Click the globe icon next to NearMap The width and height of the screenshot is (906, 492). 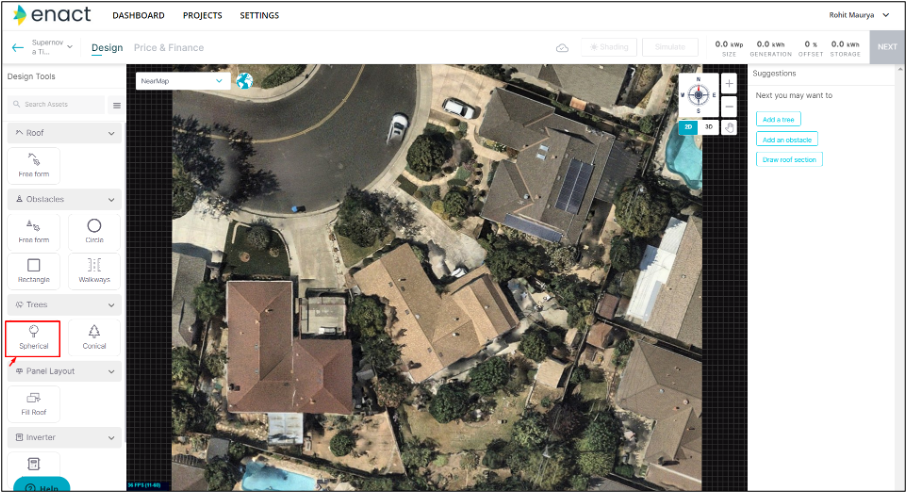[244, 81]
